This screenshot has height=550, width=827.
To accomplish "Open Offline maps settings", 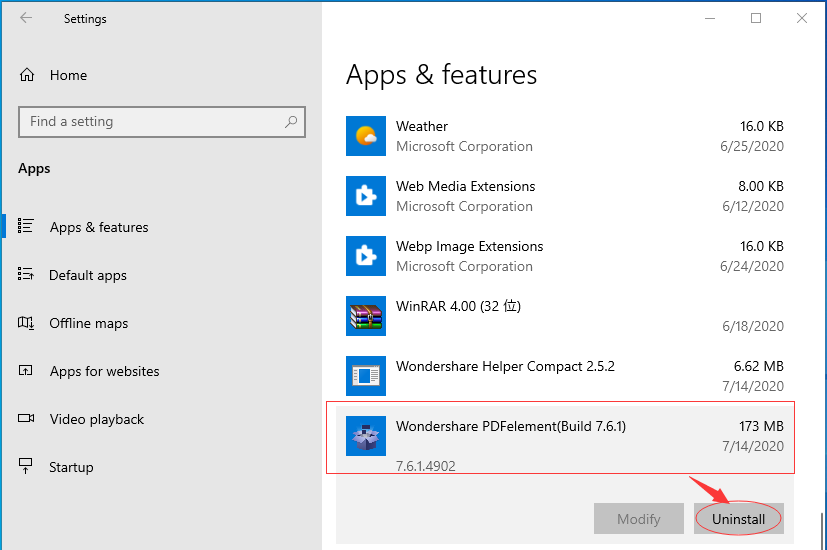I will pyautogui.click(x=89, y=323).
